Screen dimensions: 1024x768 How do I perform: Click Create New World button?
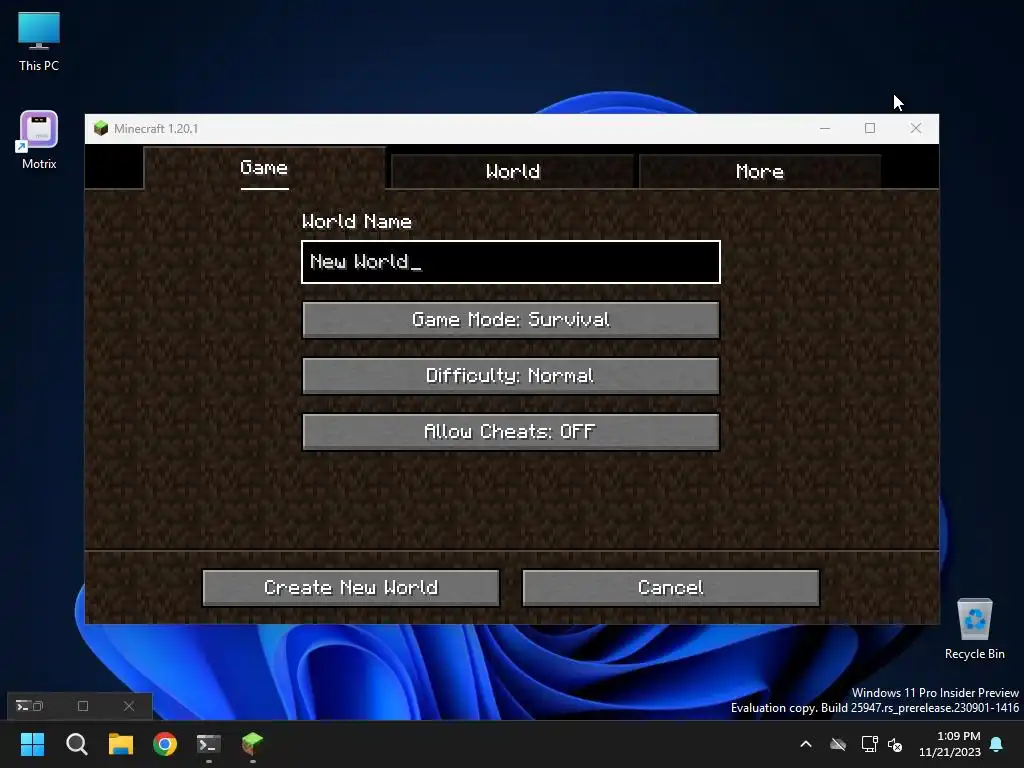click(351, 588)
